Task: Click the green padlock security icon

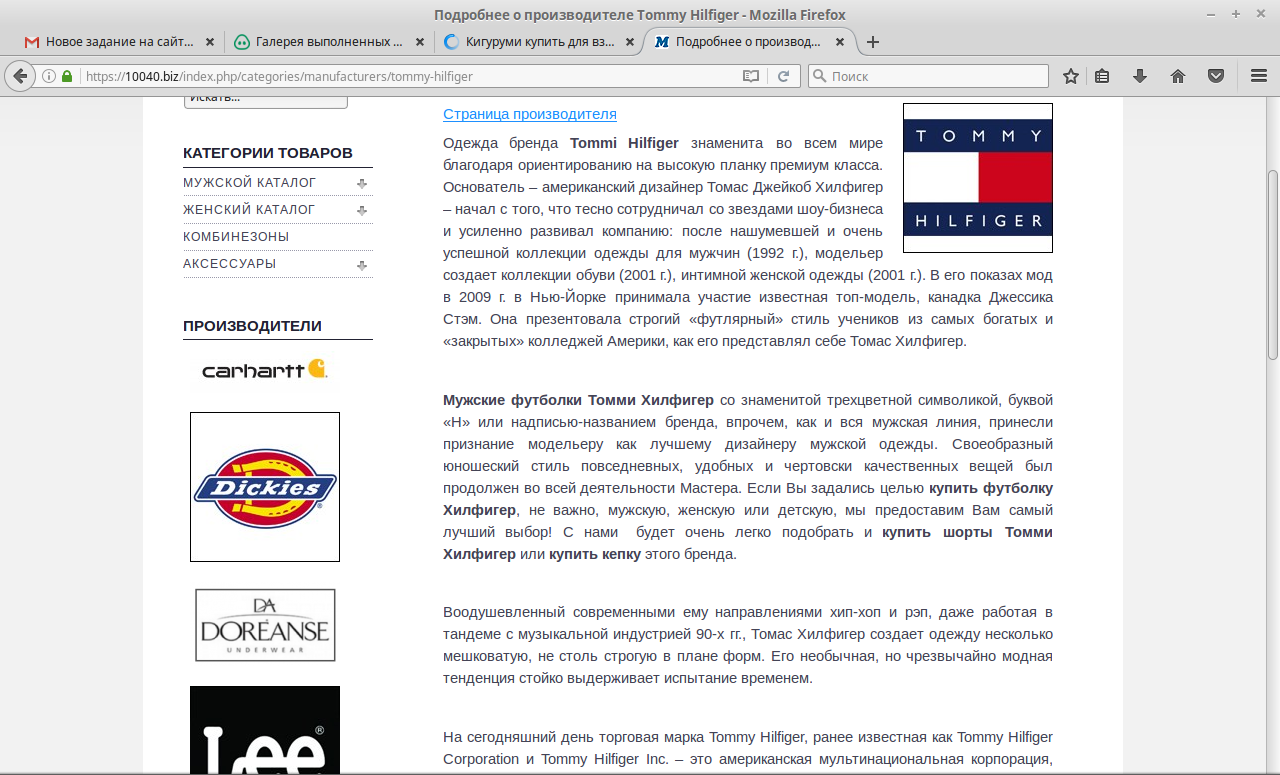Action: 67,76
